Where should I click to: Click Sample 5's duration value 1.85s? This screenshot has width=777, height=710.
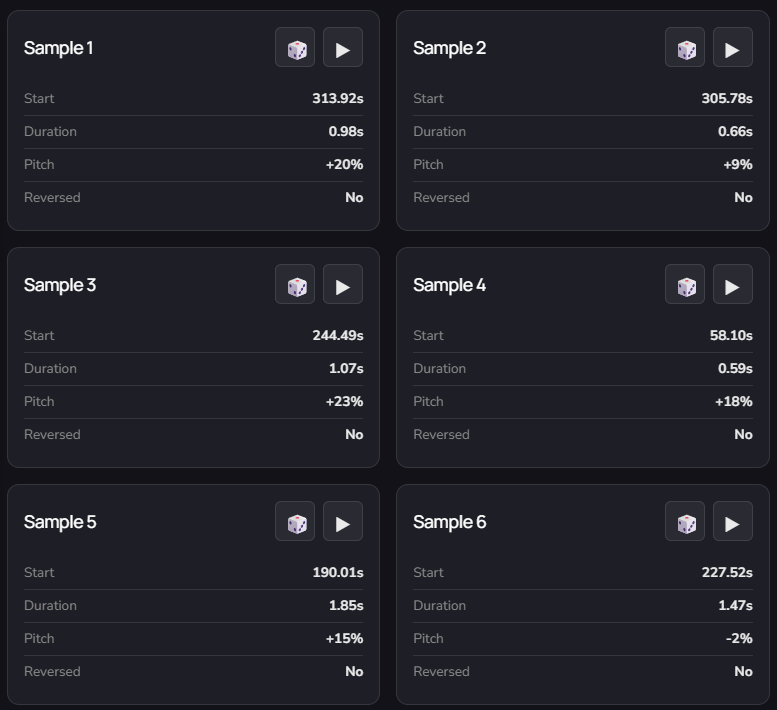(345, 605)
